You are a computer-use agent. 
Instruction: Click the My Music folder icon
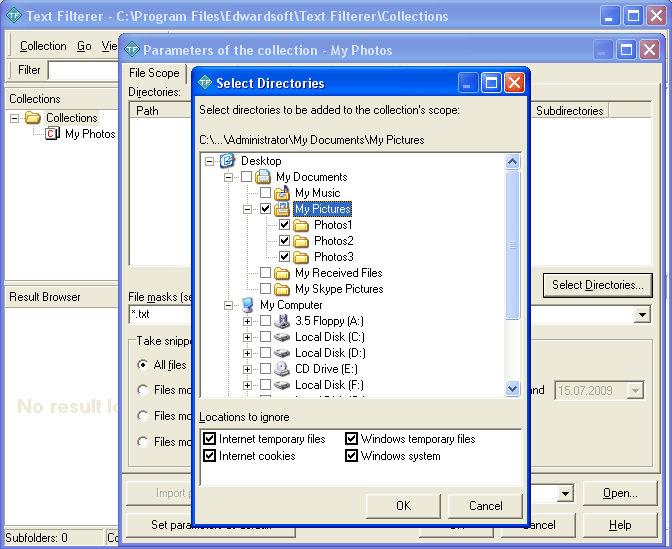click(x=282, y=193)
